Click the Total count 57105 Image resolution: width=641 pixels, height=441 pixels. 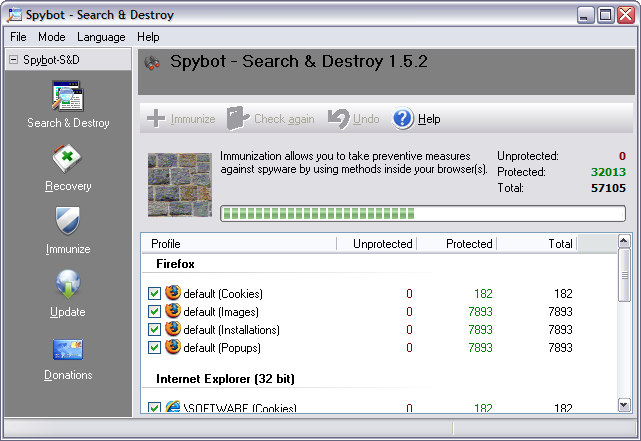[x=608, y=188]
